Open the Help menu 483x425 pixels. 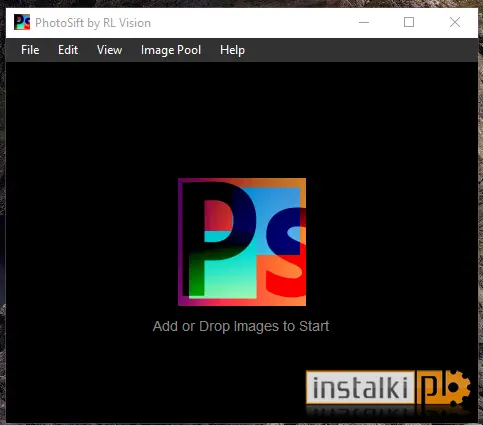click(x=232, y=50)
